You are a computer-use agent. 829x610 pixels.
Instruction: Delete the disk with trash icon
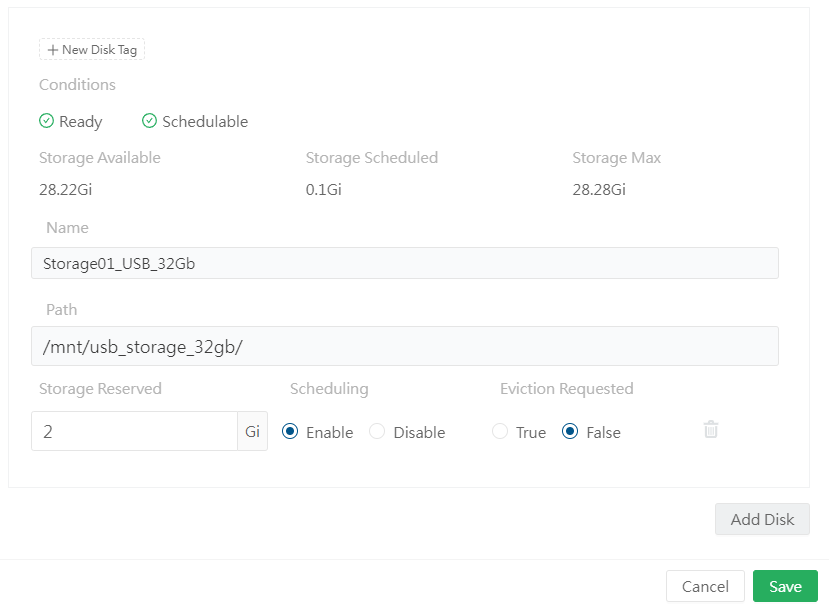[x=711, y=430]
